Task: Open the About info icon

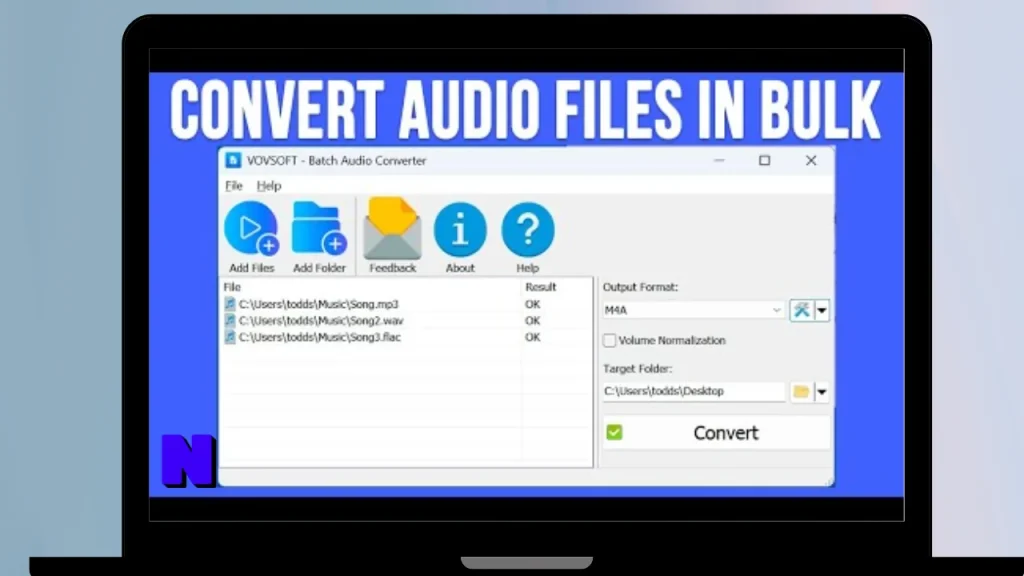Action: coord(460,229)
